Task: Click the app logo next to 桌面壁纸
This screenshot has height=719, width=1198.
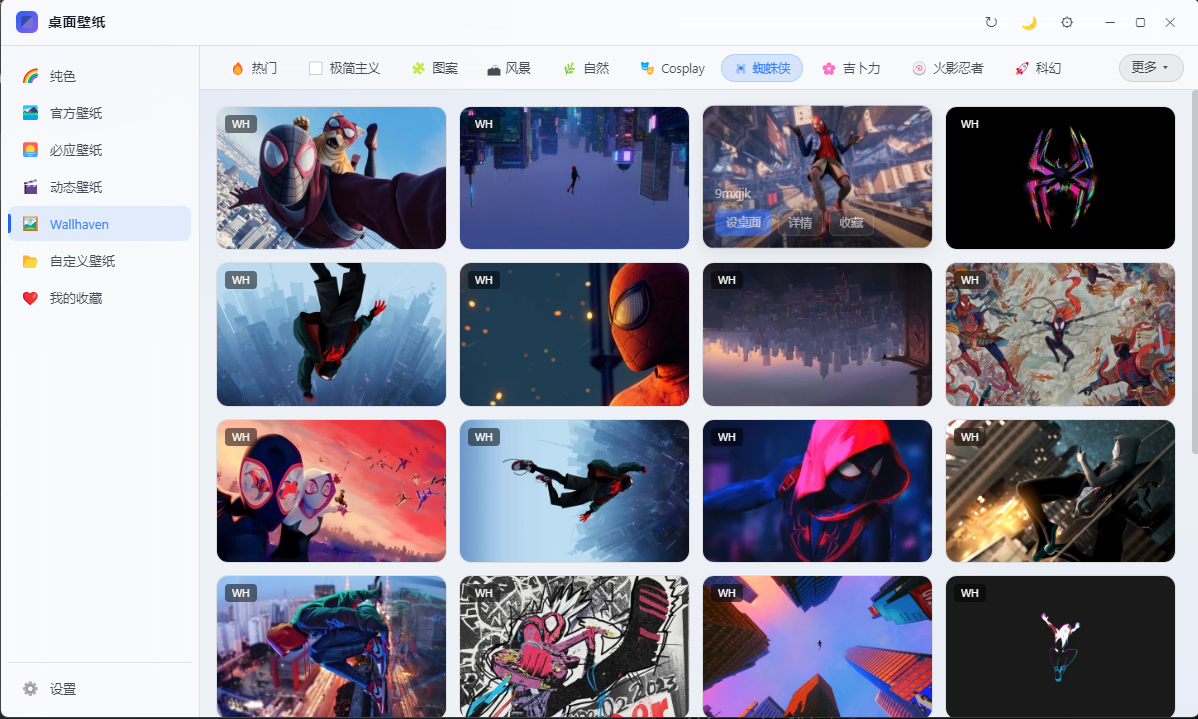Action: 27,21
